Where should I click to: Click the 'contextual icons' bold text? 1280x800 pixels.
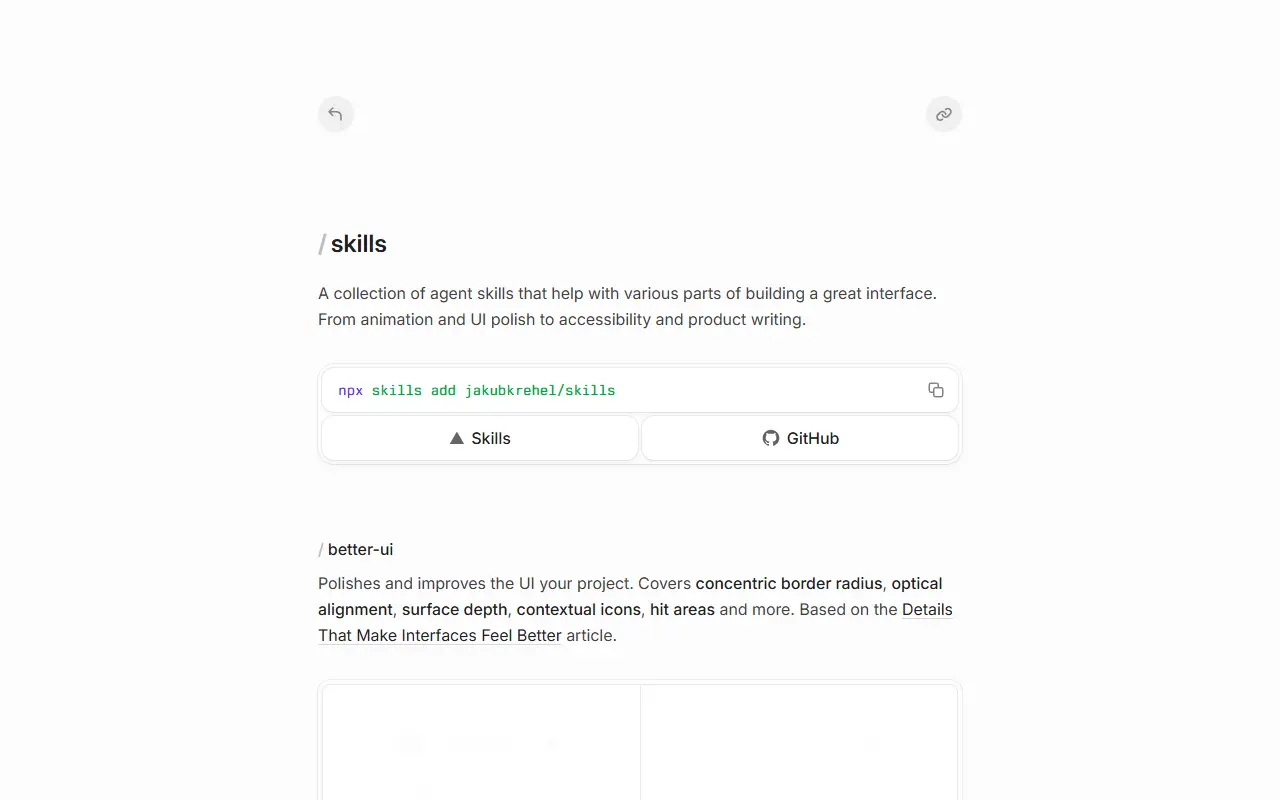coord(578,609)
